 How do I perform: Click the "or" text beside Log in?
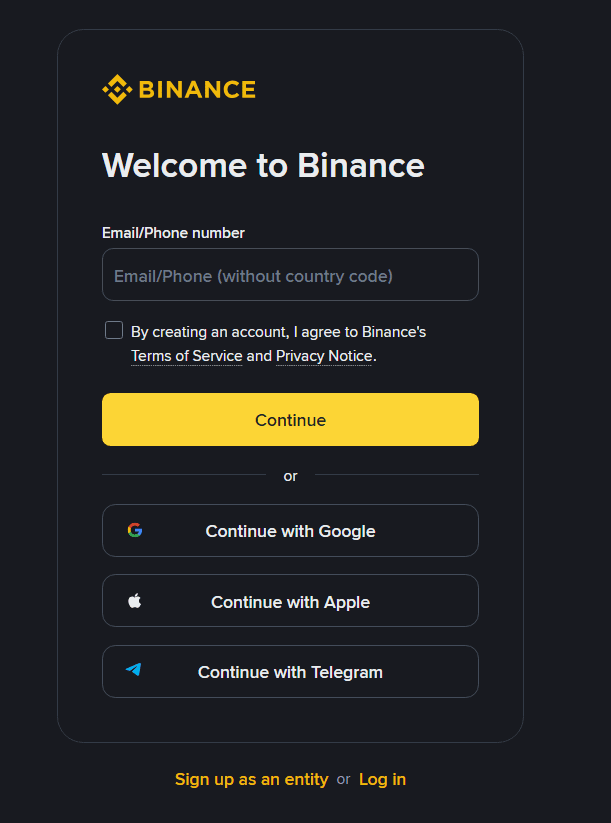click(343, 779)
